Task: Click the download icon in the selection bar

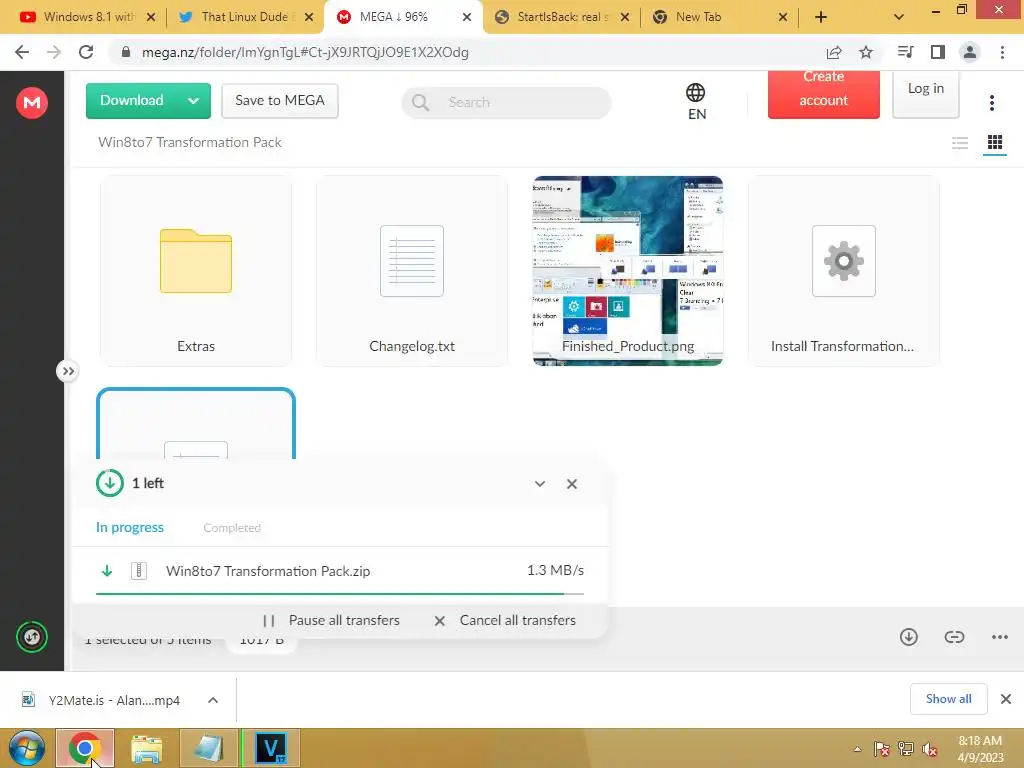Action: 908,637
